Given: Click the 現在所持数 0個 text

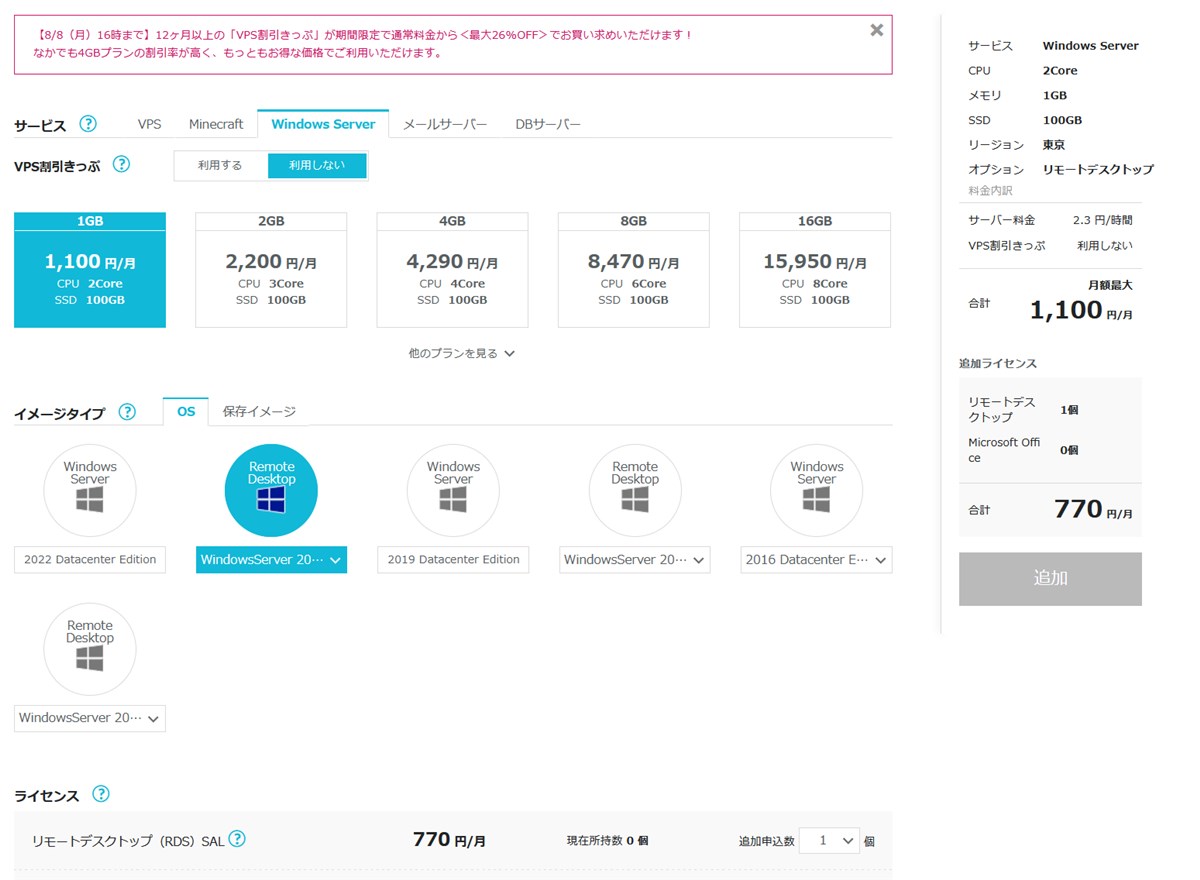Looking at the screenshot, I should click(607, 841).
